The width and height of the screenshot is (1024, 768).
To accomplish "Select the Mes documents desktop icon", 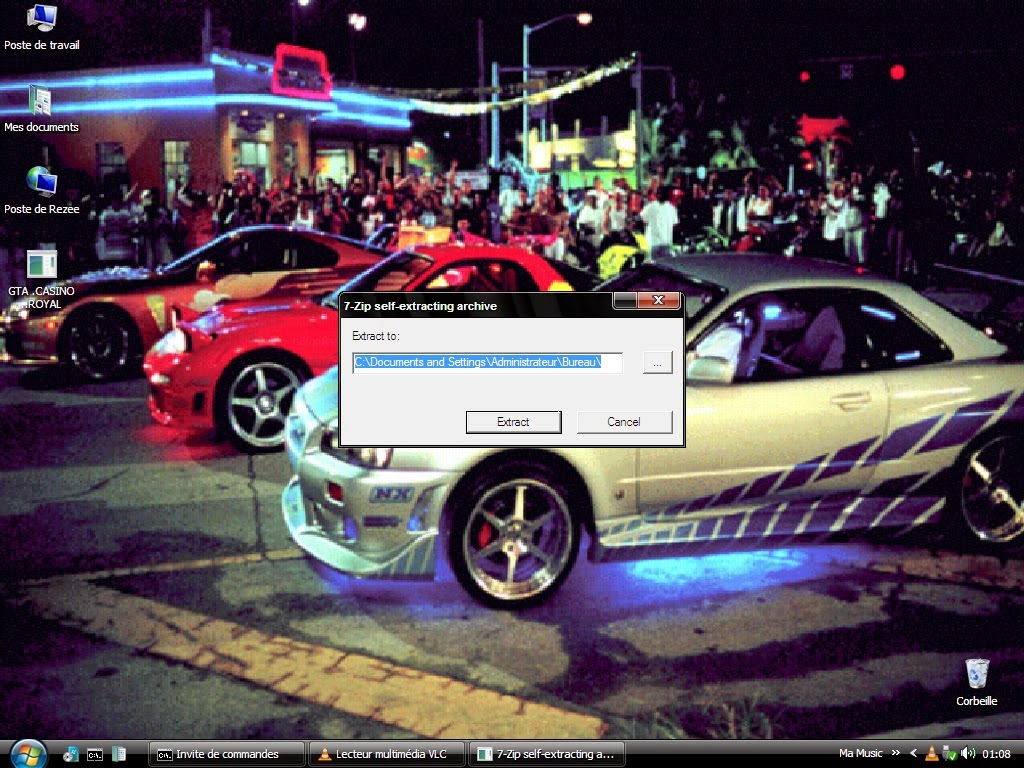I will 41,108.
